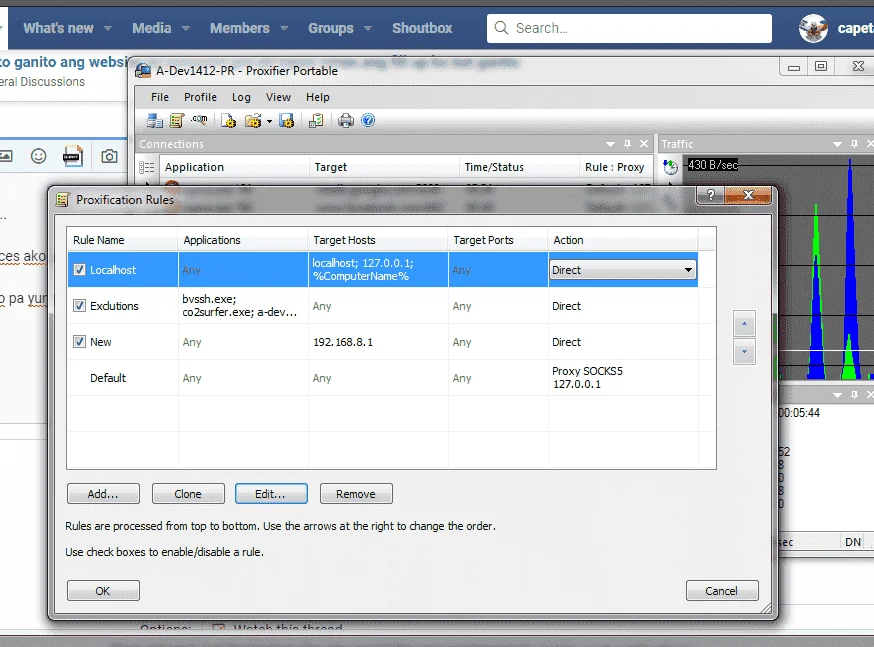Load profile folder toolbar icon
The image size is (874, 647).
pyautogui.click(x=253, y=120)
